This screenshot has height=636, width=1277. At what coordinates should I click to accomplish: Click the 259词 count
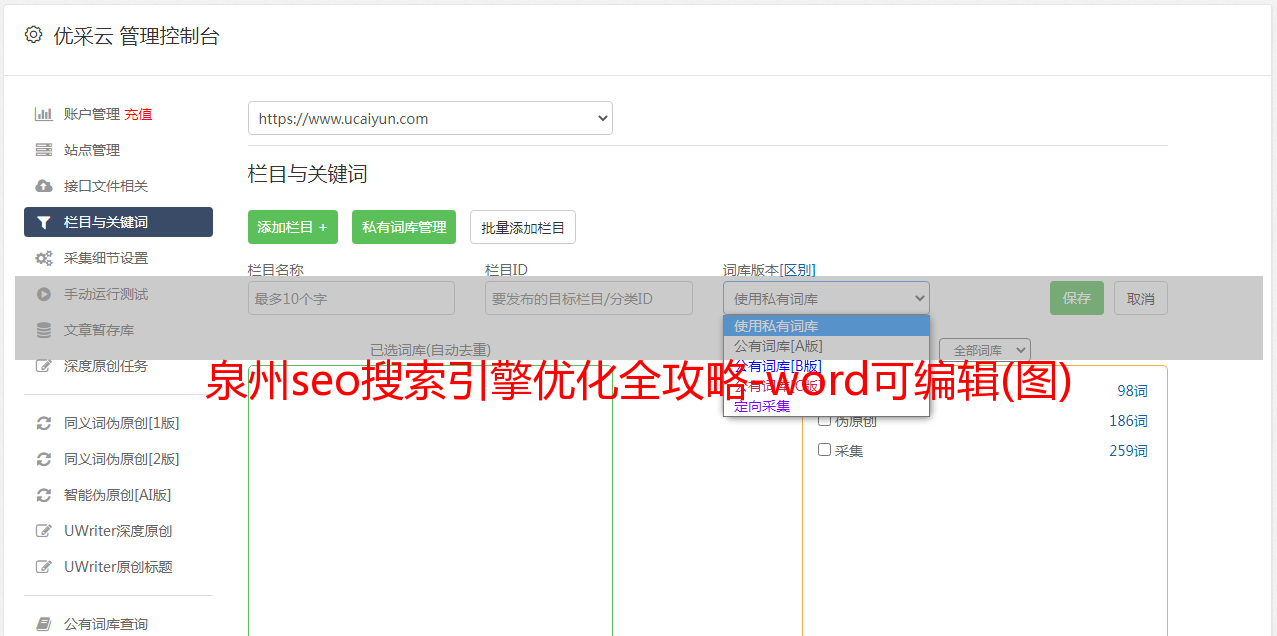click(1128, 451)
